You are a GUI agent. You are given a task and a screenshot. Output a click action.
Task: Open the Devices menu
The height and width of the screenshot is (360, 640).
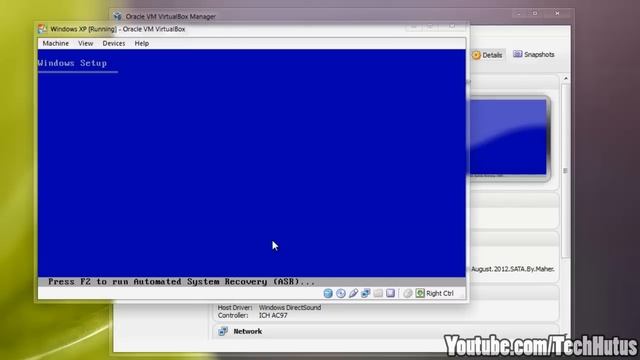(x=114, y=43)
